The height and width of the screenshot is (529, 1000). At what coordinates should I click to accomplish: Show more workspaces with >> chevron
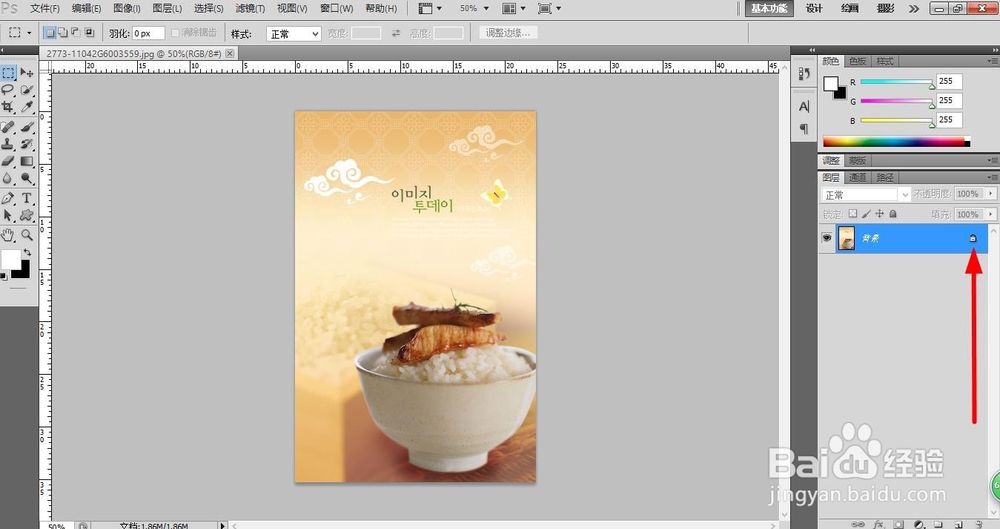914,8
